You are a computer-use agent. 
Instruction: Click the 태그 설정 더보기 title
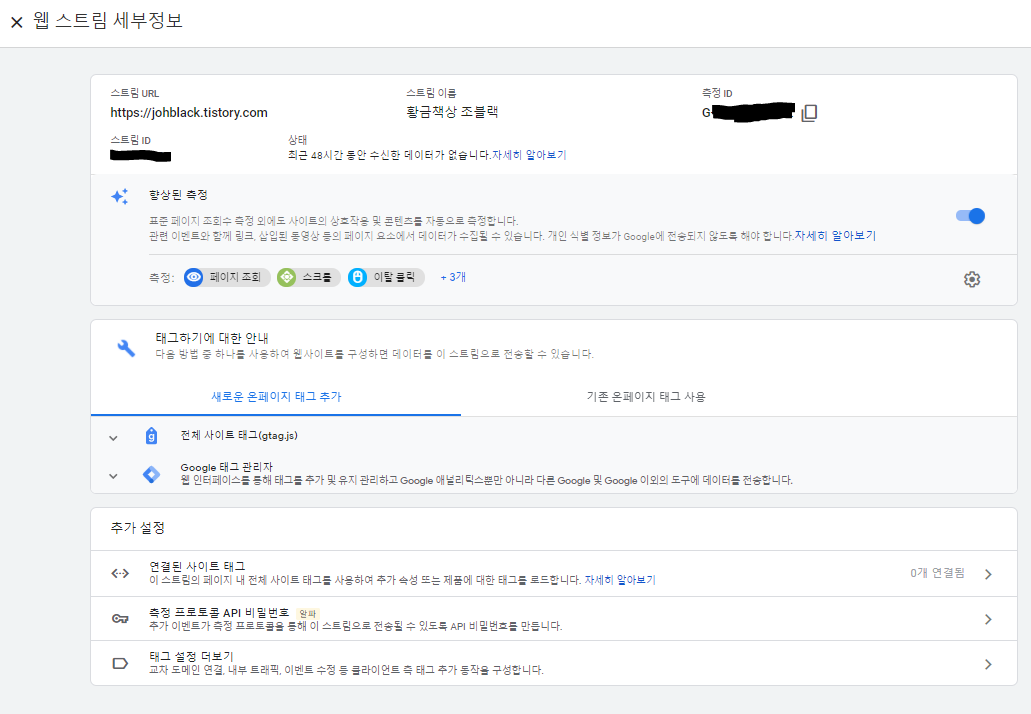point(191,656)
